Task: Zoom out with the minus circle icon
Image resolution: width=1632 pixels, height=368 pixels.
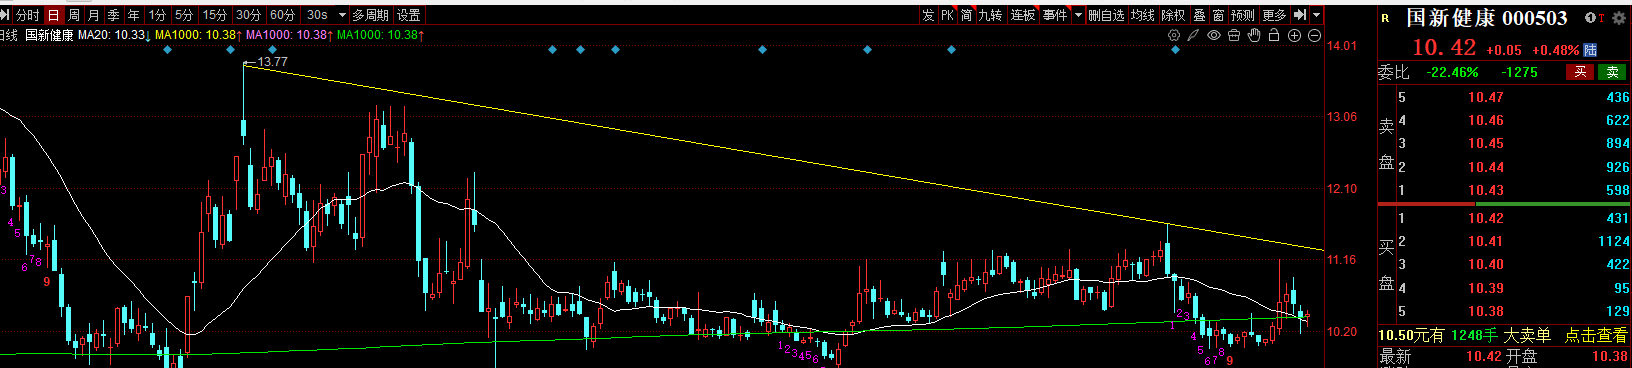Action: coord(1314,35)
